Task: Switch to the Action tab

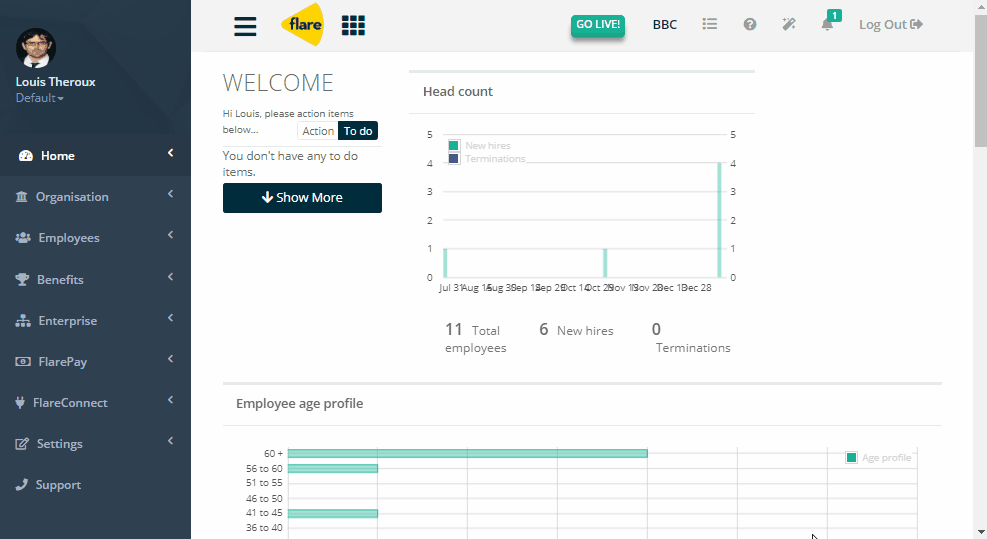Action: click(x=318, y=131)
